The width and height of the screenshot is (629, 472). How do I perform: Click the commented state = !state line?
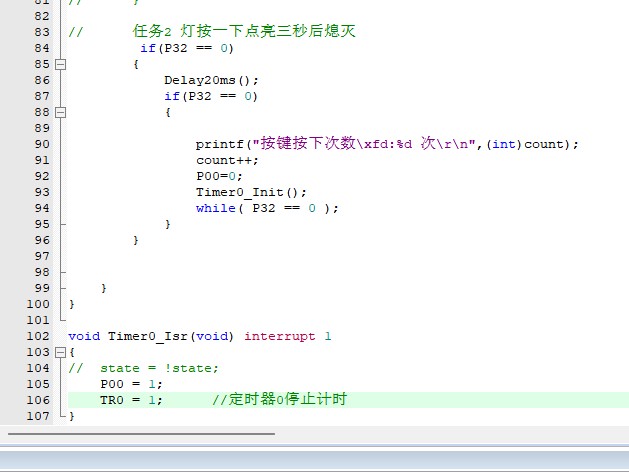coord(158,368)
